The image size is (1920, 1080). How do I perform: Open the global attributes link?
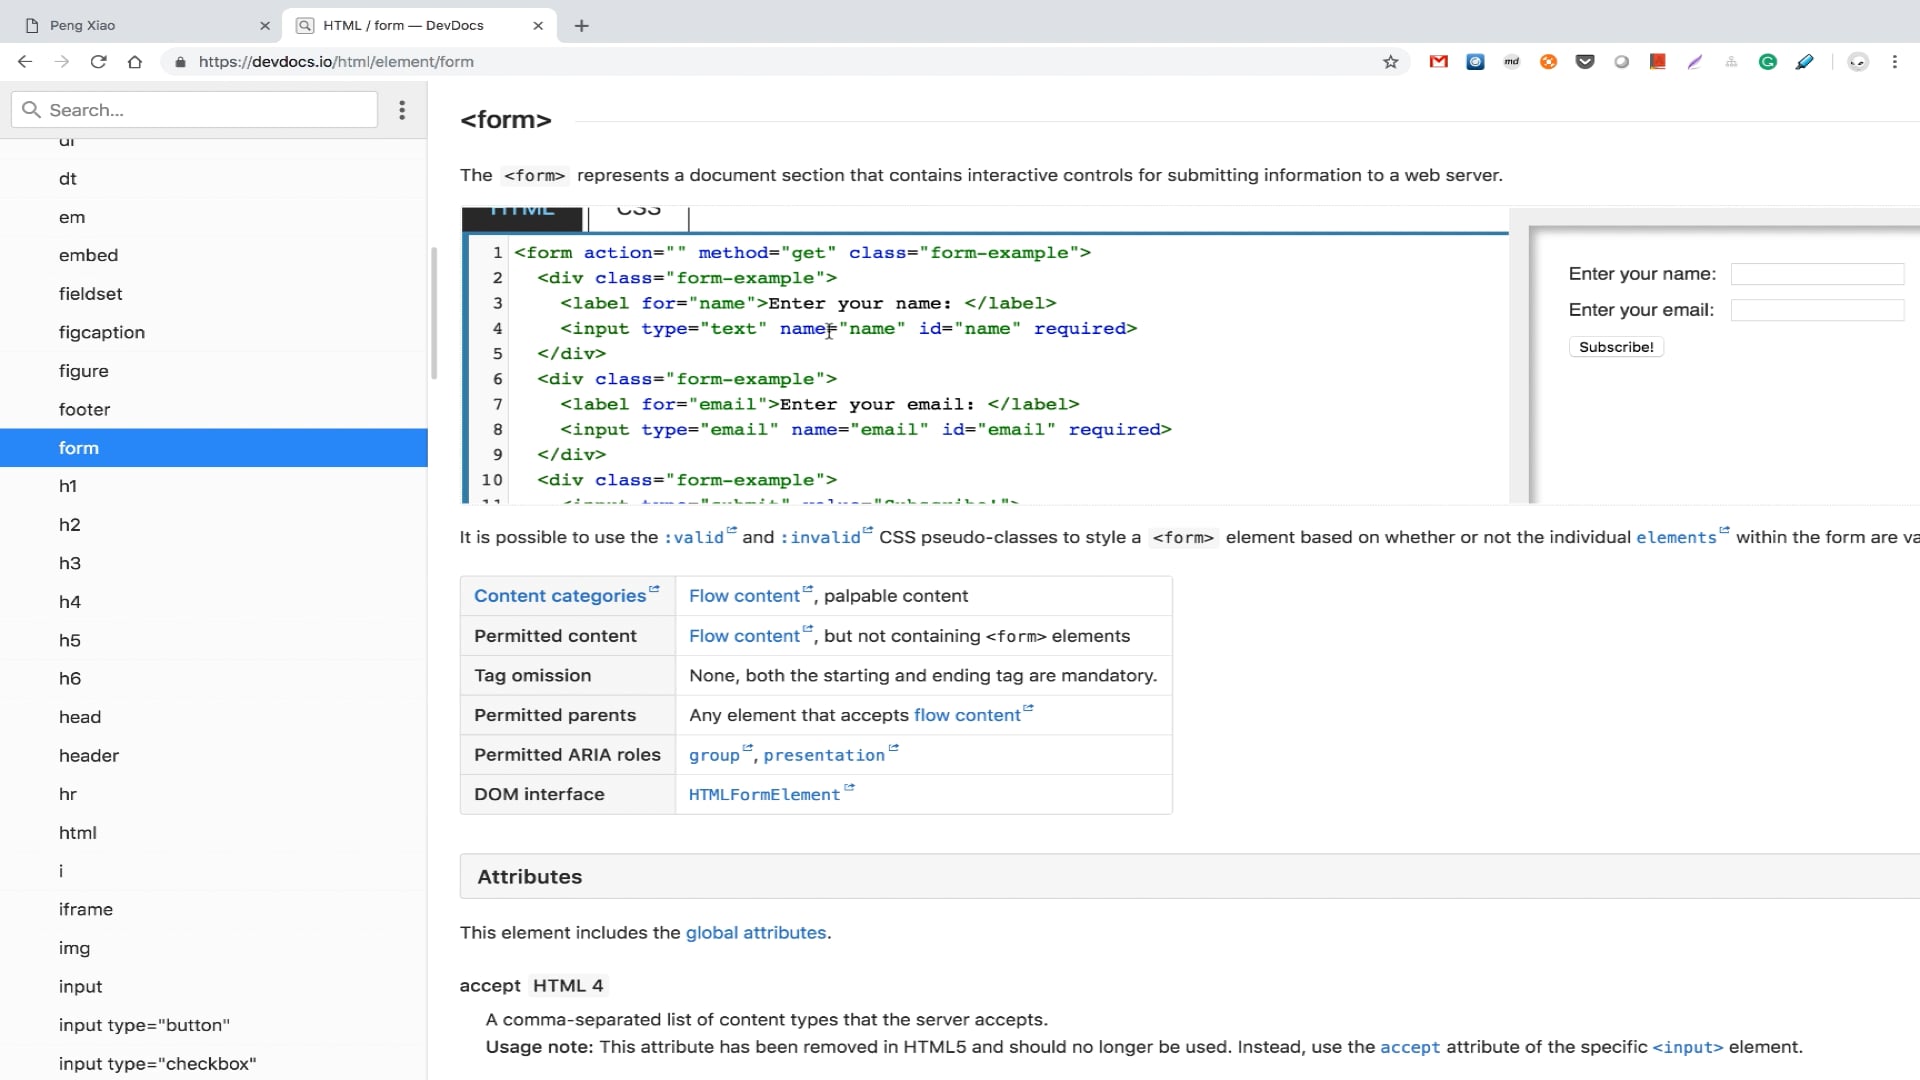[755, 933]
